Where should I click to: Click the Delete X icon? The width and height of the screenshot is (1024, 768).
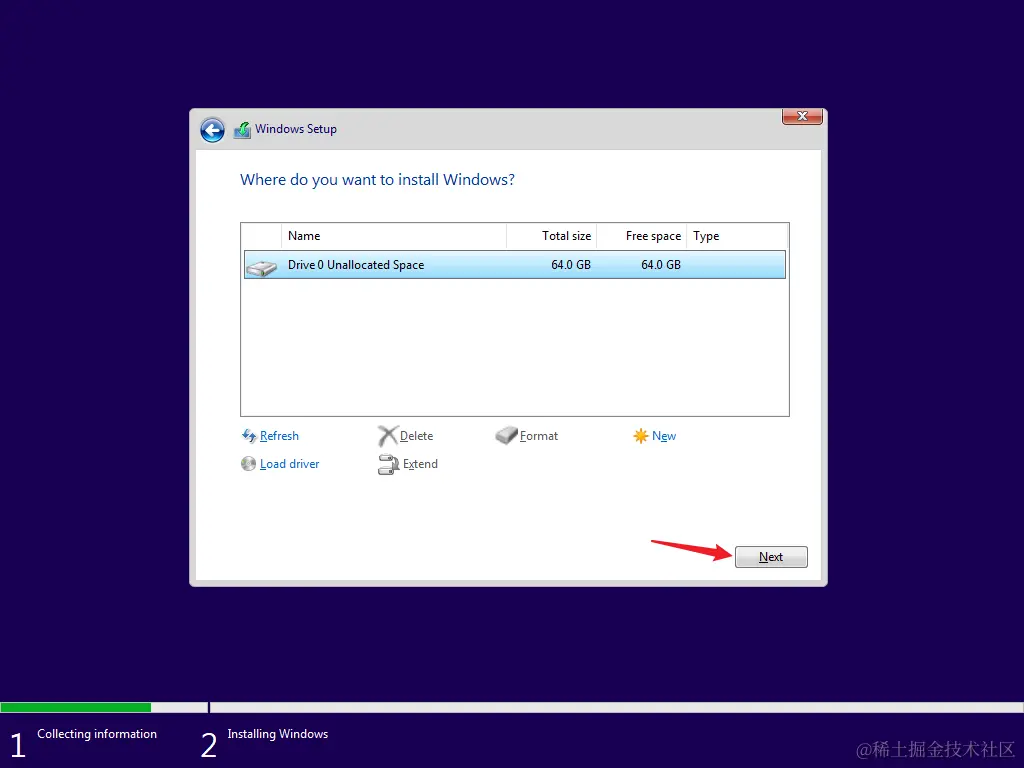point(387,436)
